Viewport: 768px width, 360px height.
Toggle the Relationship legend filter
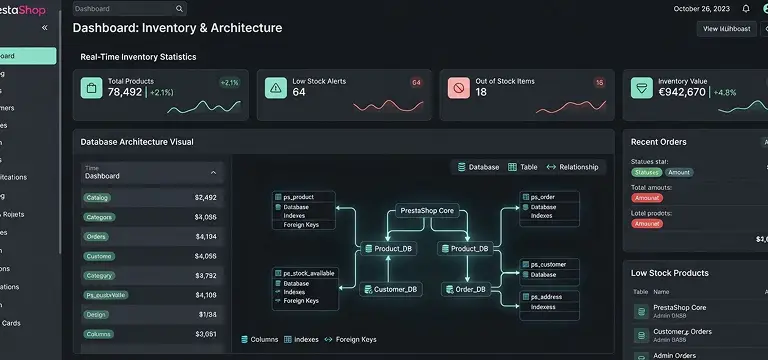pos(573,167)
